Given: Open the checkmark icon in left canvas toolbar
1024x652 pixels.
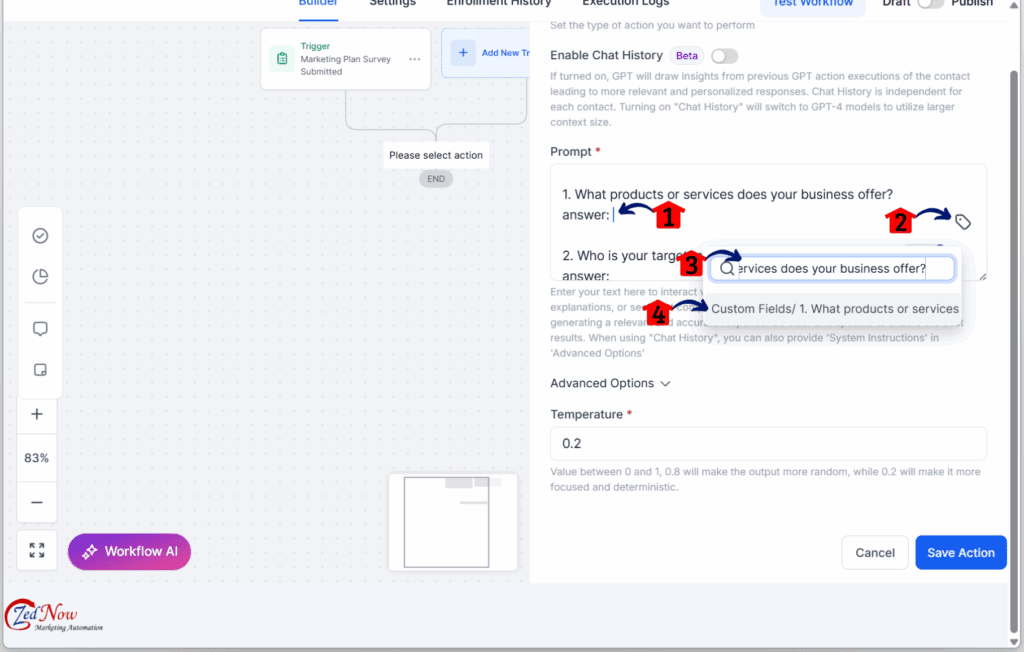Looking at the screenshot, I should click(x=40, y=236).
